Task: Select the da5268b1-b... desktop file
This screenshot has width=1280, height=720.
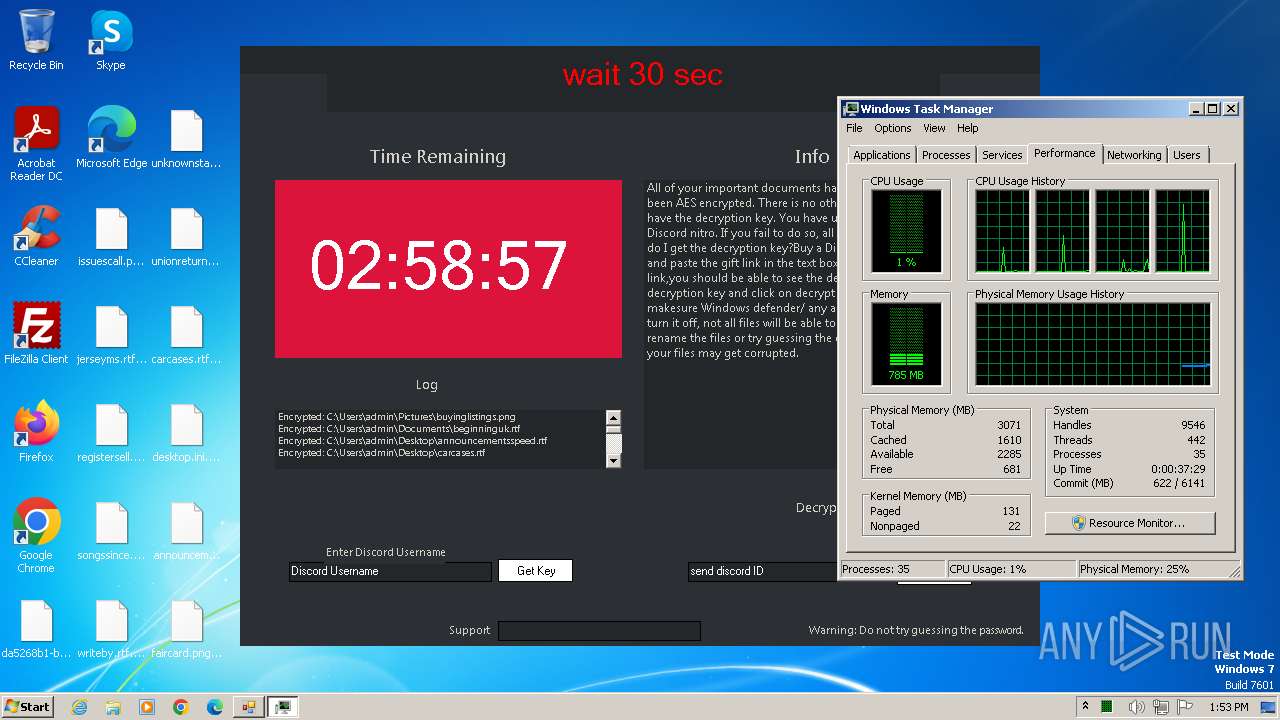Action: [x=36, y=628]
